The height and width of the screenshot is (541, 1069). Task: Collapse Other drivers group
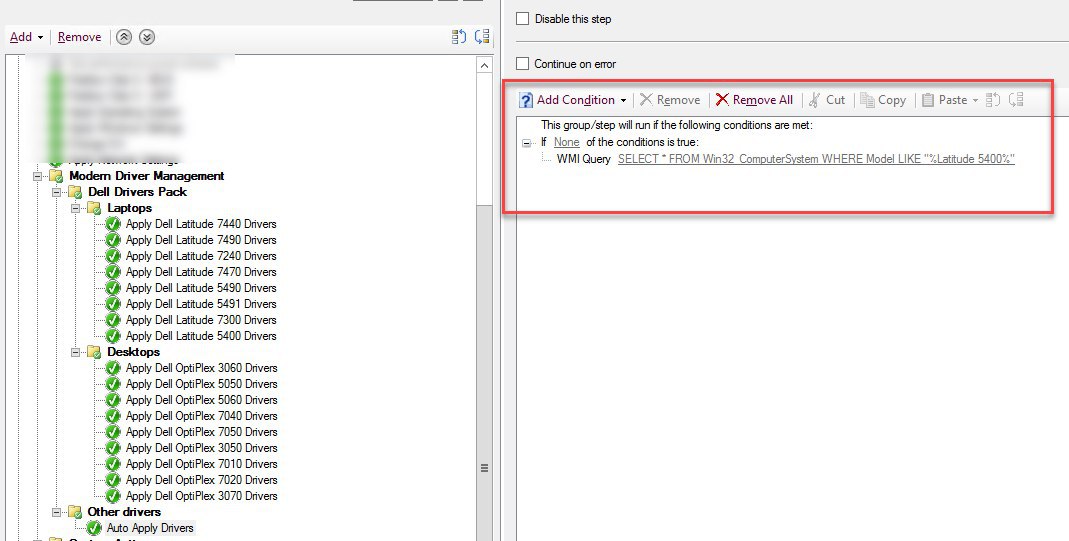coord(57,512)
